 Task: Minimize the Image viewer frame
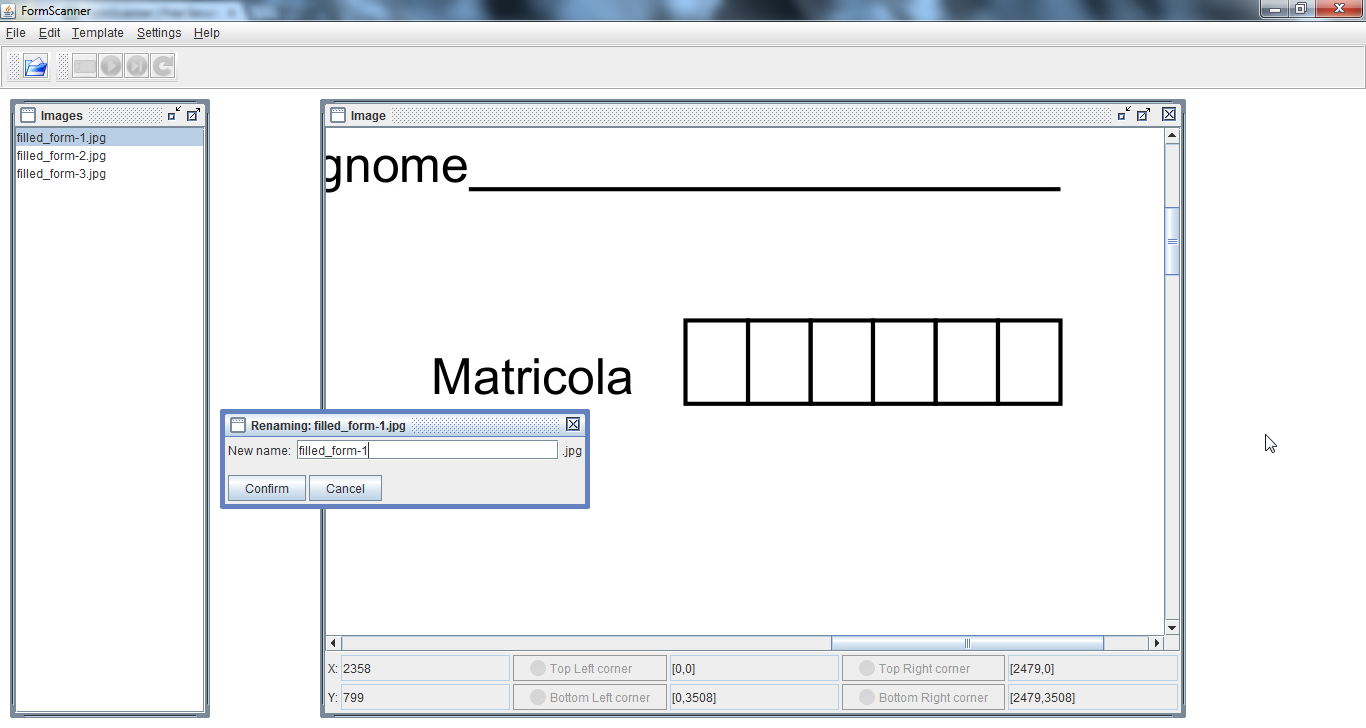1124,115
